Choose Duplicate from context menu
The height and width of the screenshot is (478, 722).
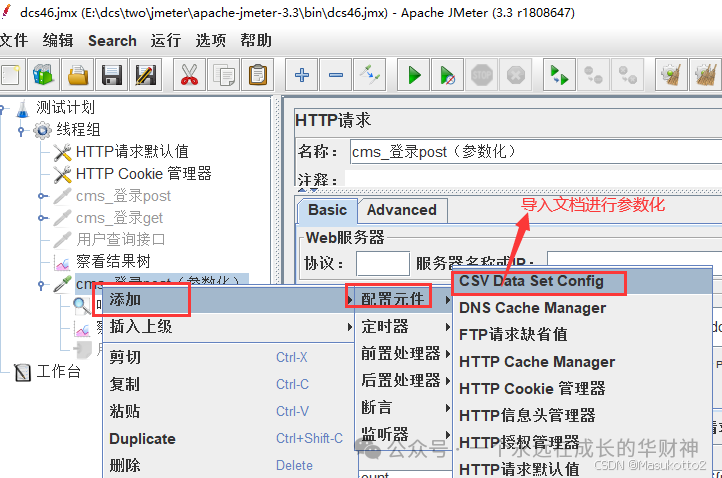[x=228, y=438]
